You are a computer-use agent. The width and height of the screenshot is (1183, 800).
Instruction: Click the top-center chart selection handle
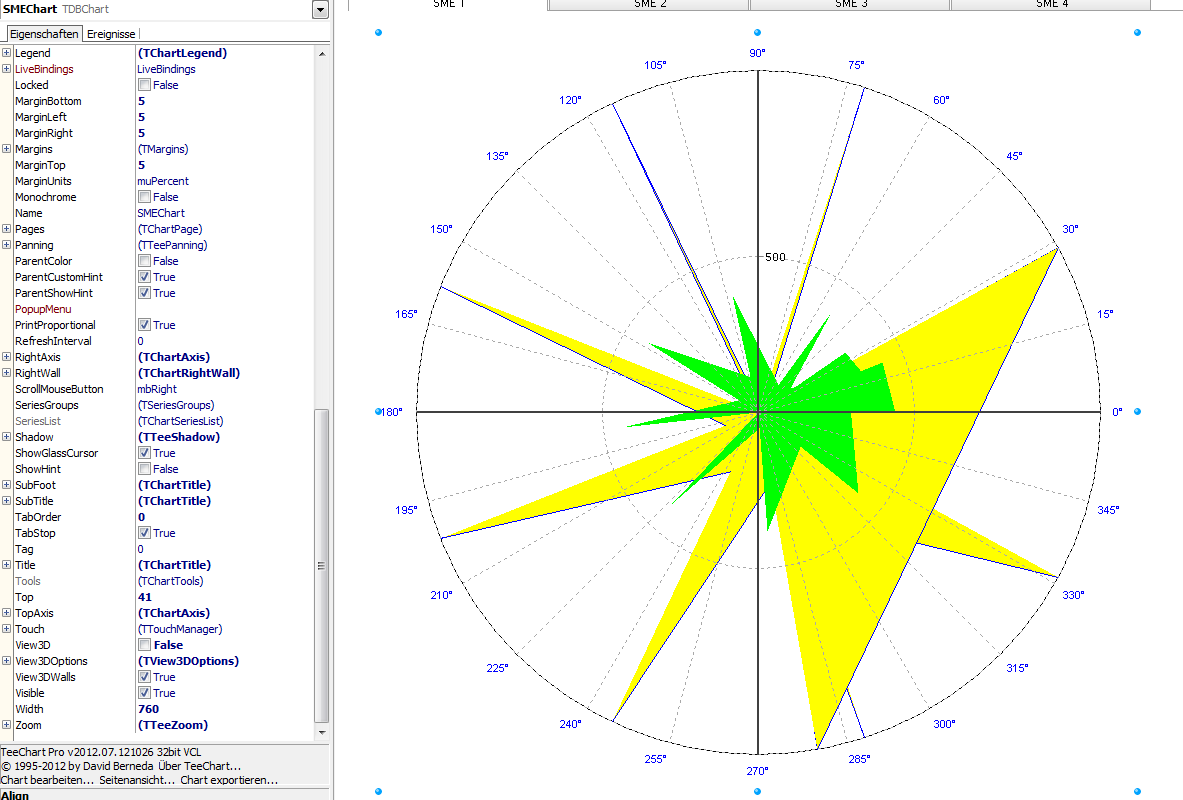(x=757, y=32)
